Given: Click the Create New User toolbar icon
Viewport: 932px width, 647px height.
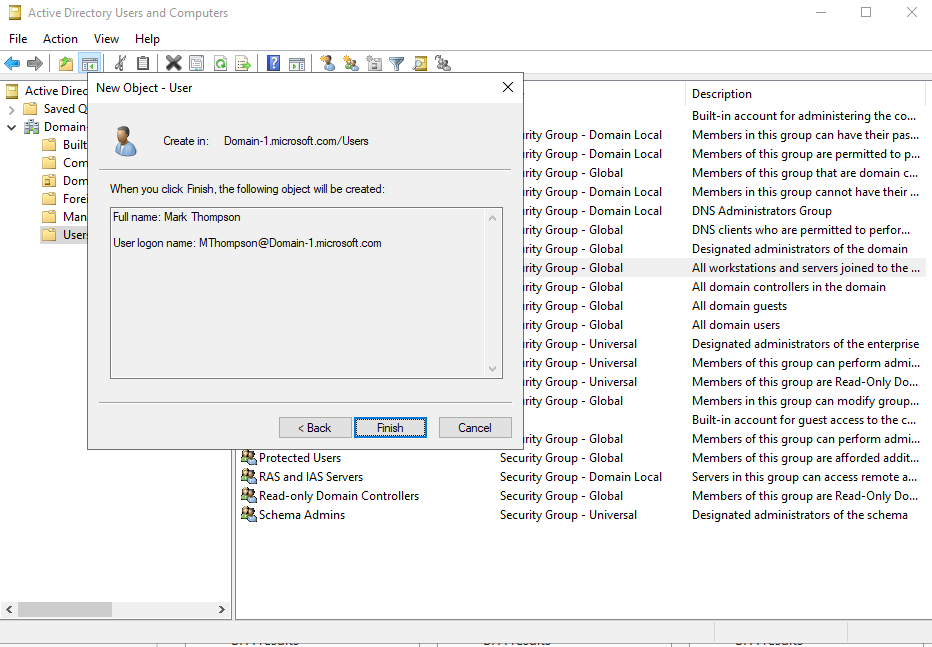Looking at the screenshot, I should [x=325, y=63].
